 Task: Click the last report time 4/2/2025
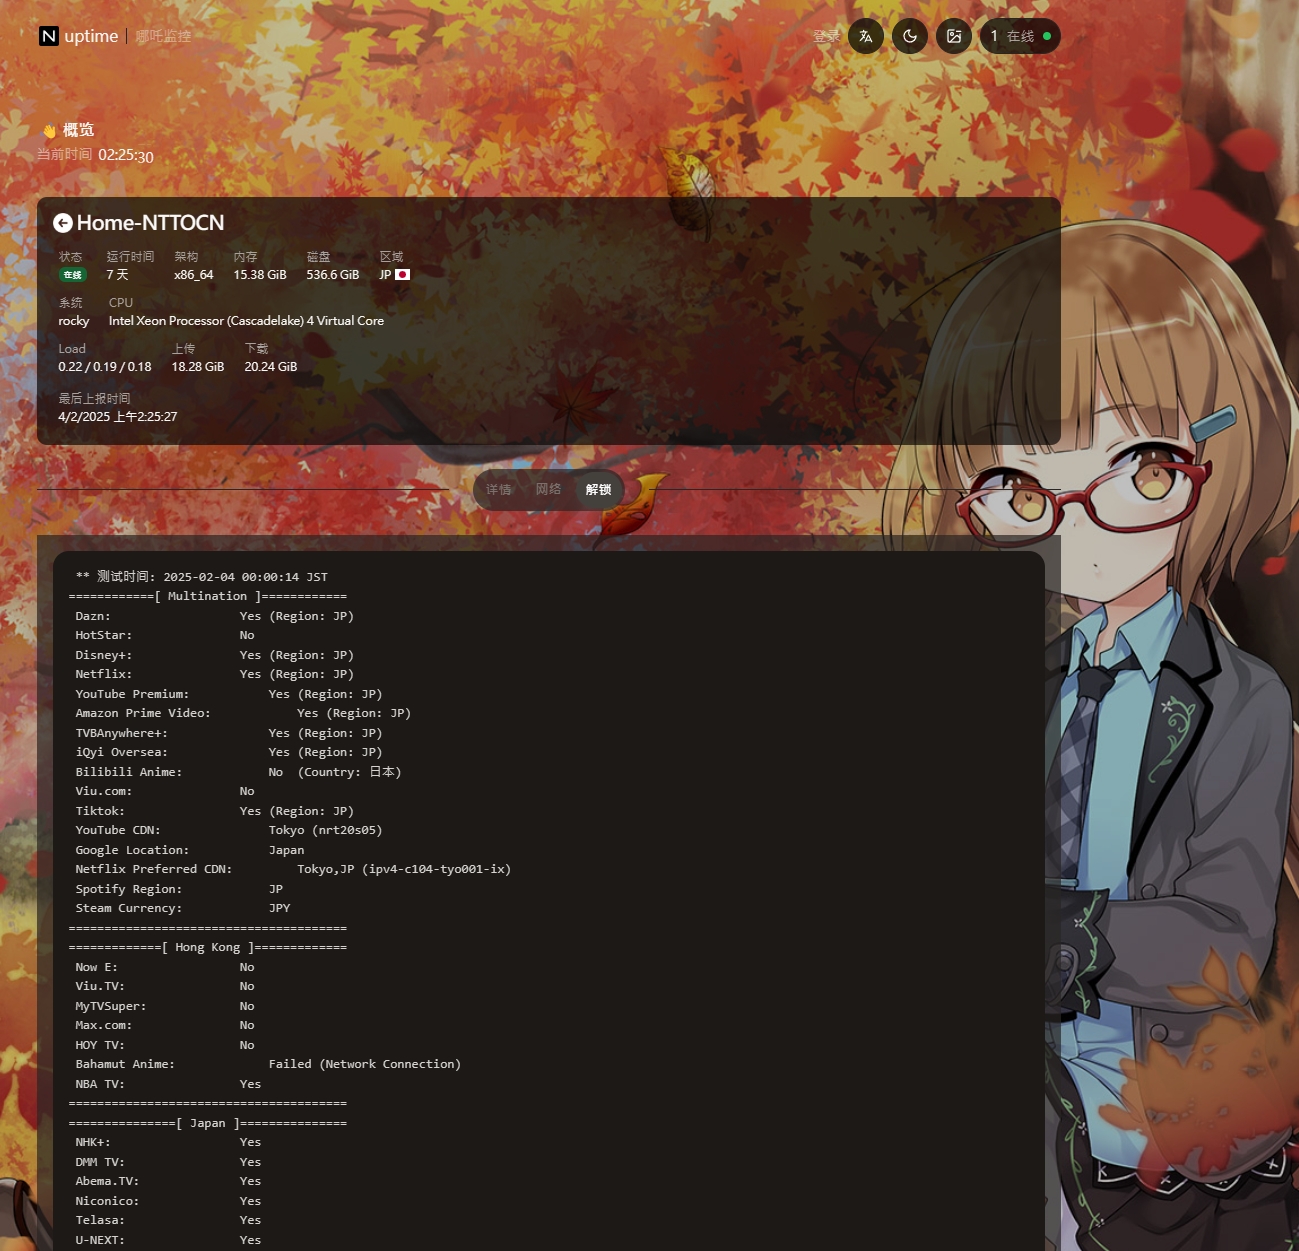(x=118, y=417)
